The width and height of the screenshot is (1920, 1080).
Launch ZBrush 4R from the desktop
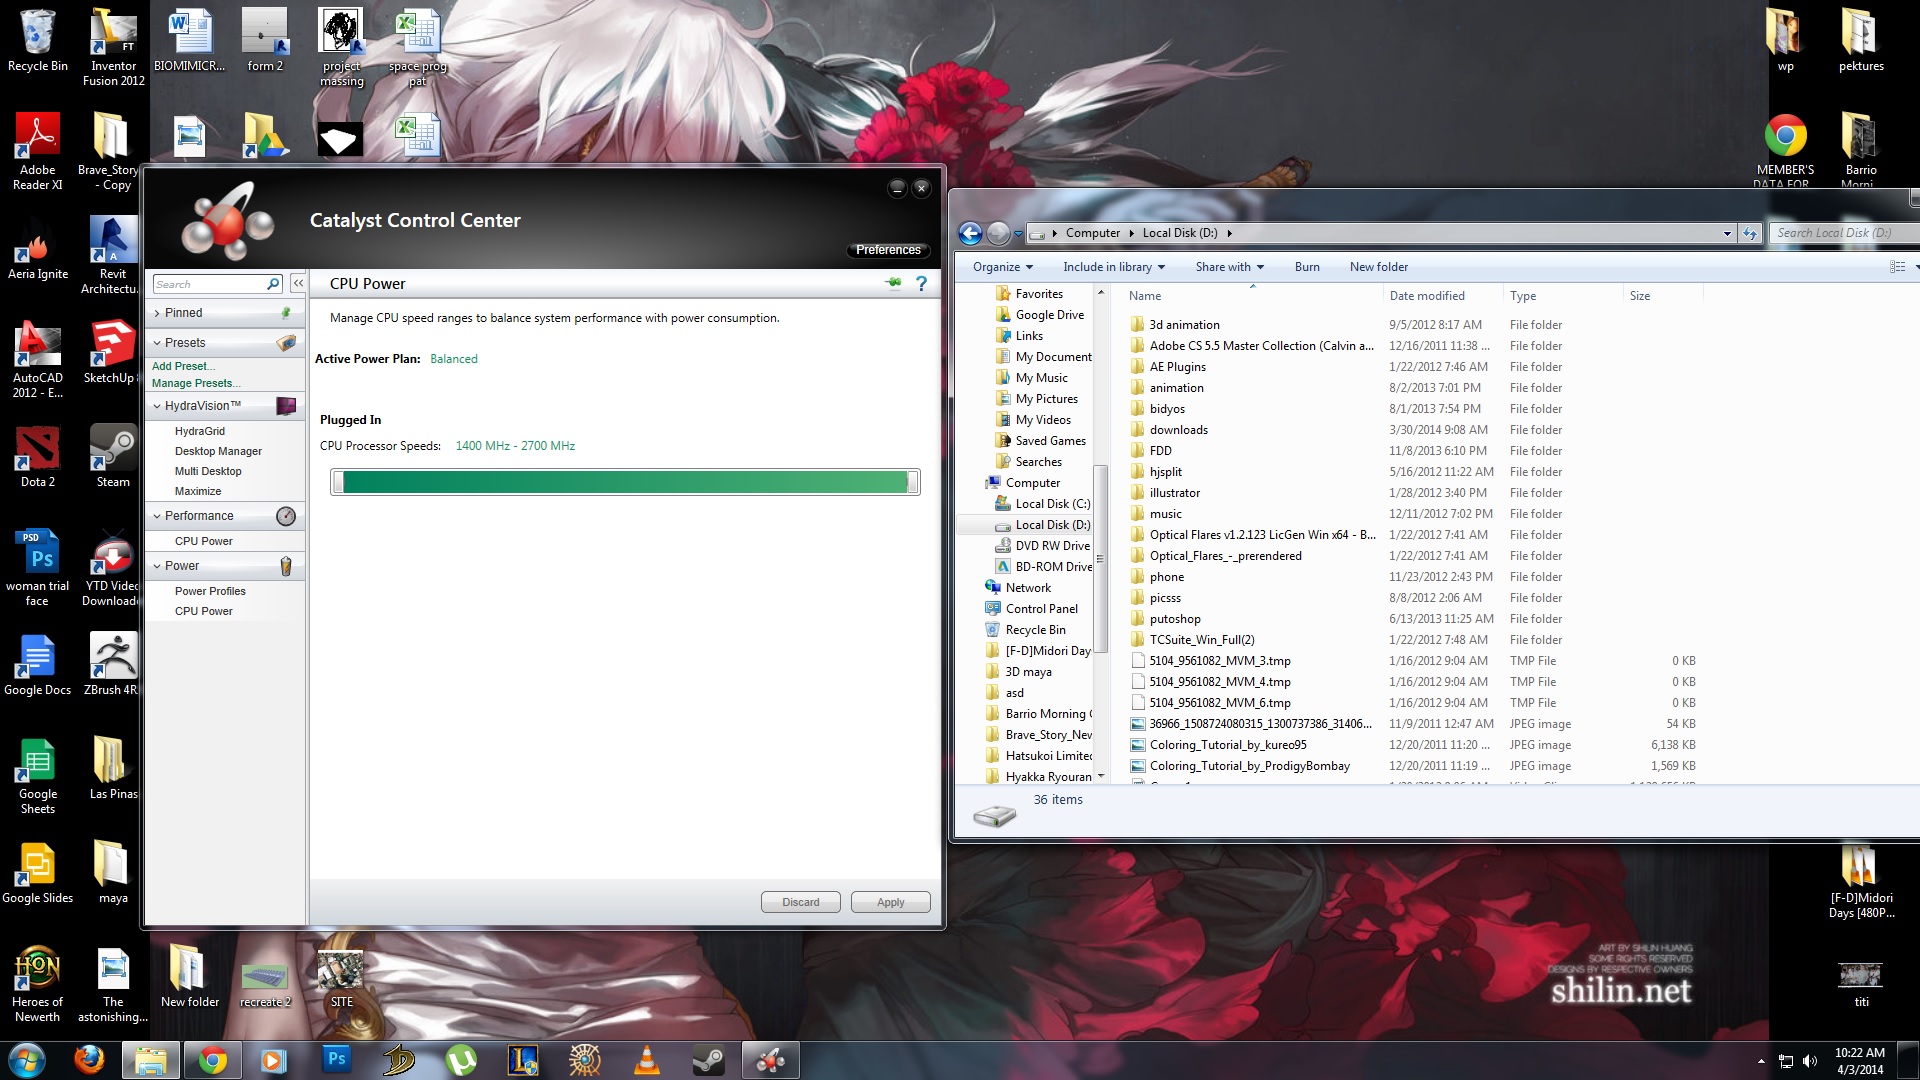pyautogui.click(x=113, y=664)
